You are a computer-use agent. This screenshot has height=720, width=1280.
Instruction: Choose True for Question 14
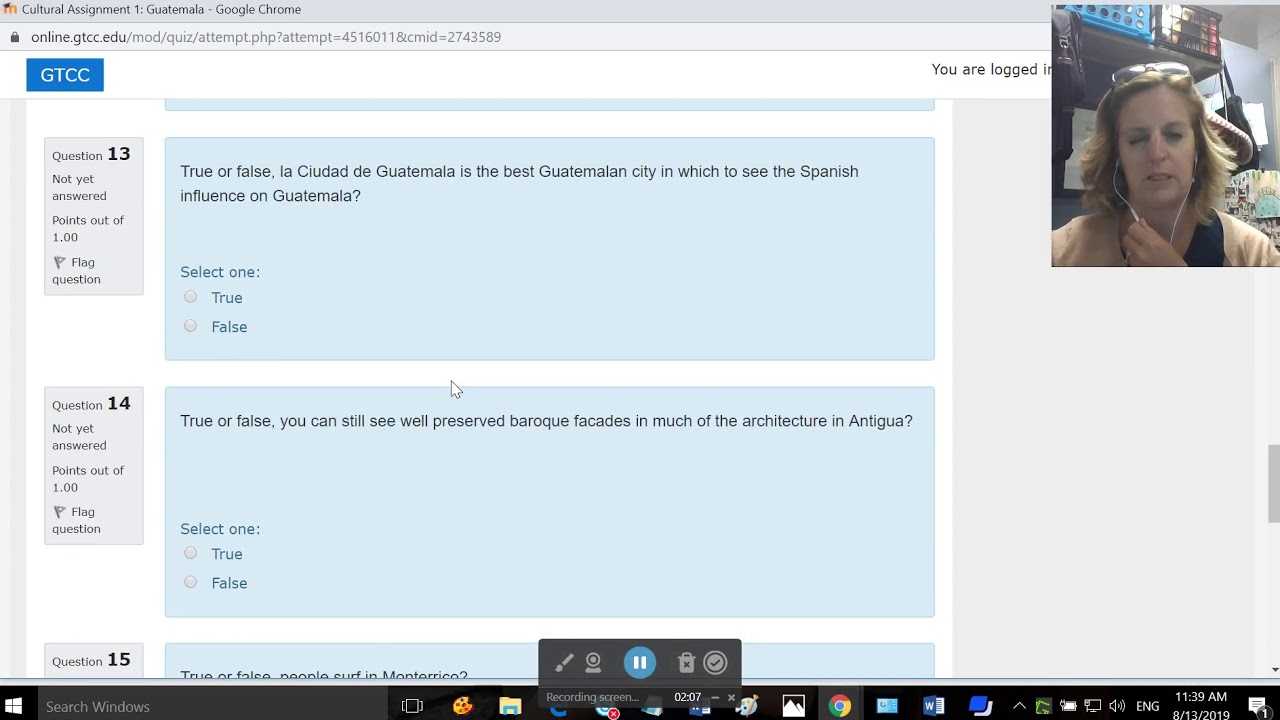click(x=190, y=553)
